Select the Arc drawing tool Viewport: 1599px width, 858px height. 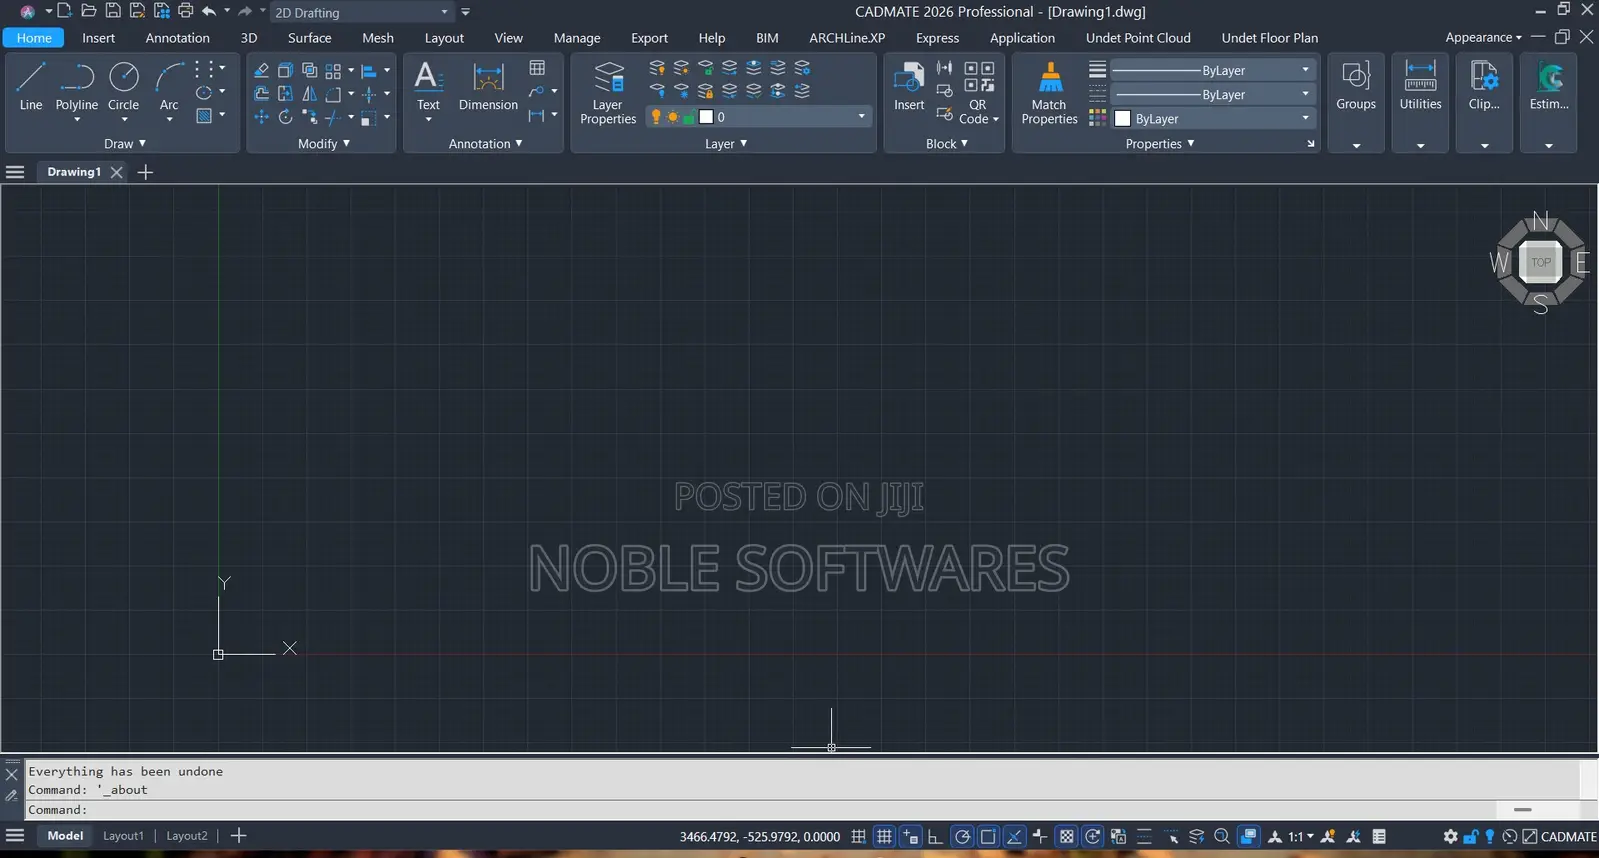point(169,86)
